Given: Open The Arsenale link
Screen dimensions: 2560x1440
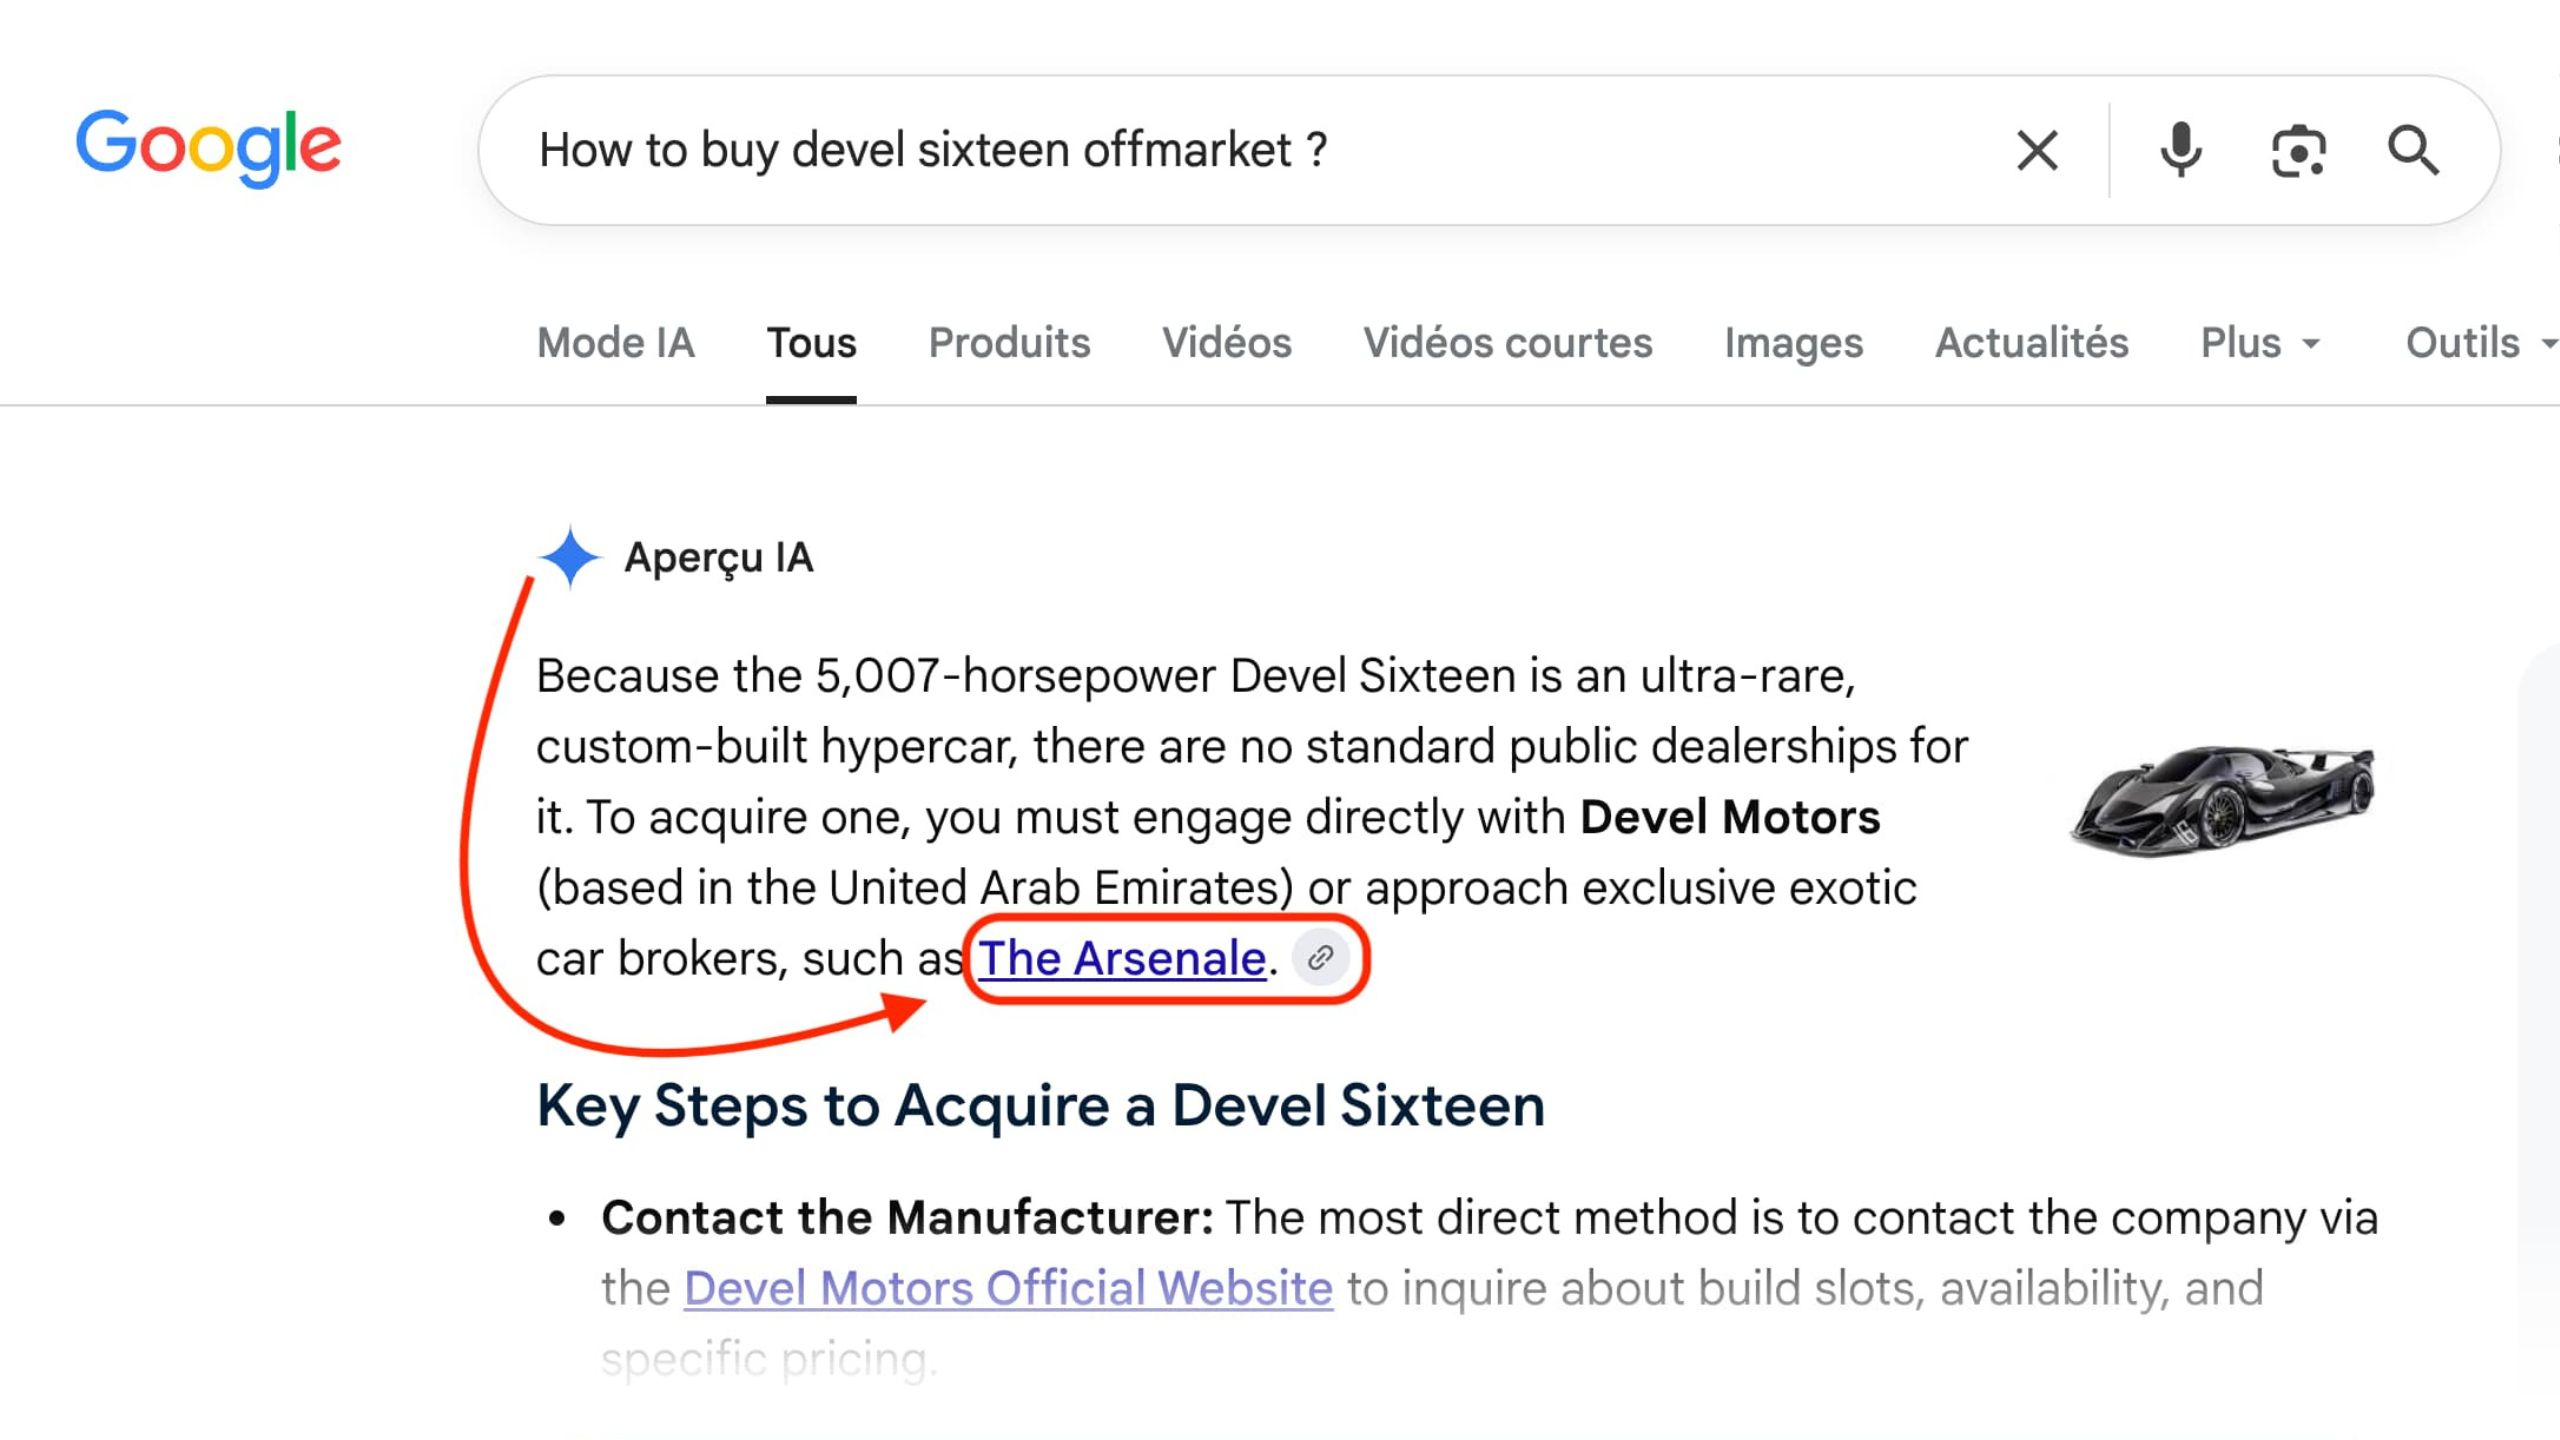Looking at the screenshot, I should click(1122, 958).
